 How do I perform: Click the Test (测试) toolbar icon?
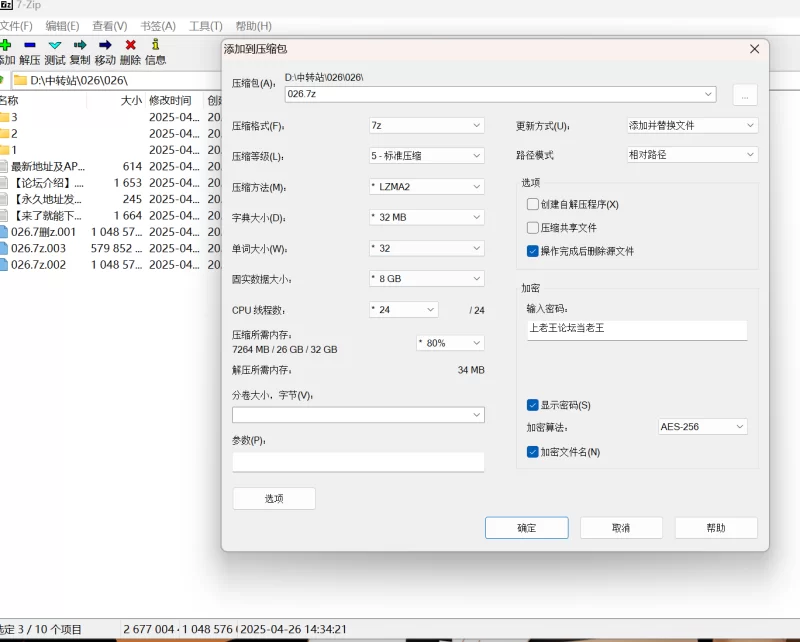click(55, 45)
